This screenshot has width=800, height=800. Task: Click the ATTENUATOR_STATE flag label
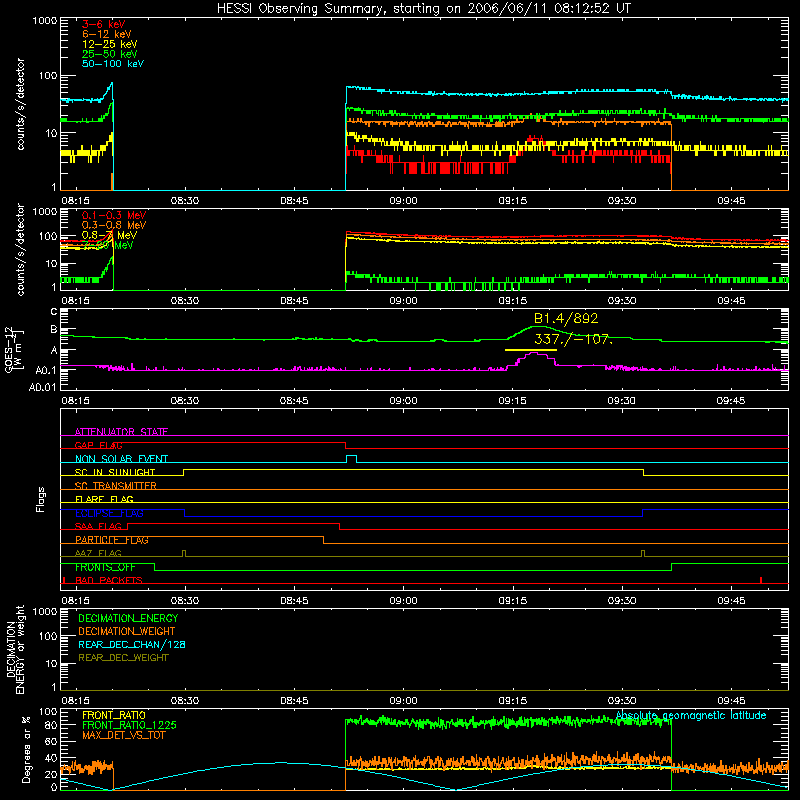pyautogui.click(x=121, y=432)
